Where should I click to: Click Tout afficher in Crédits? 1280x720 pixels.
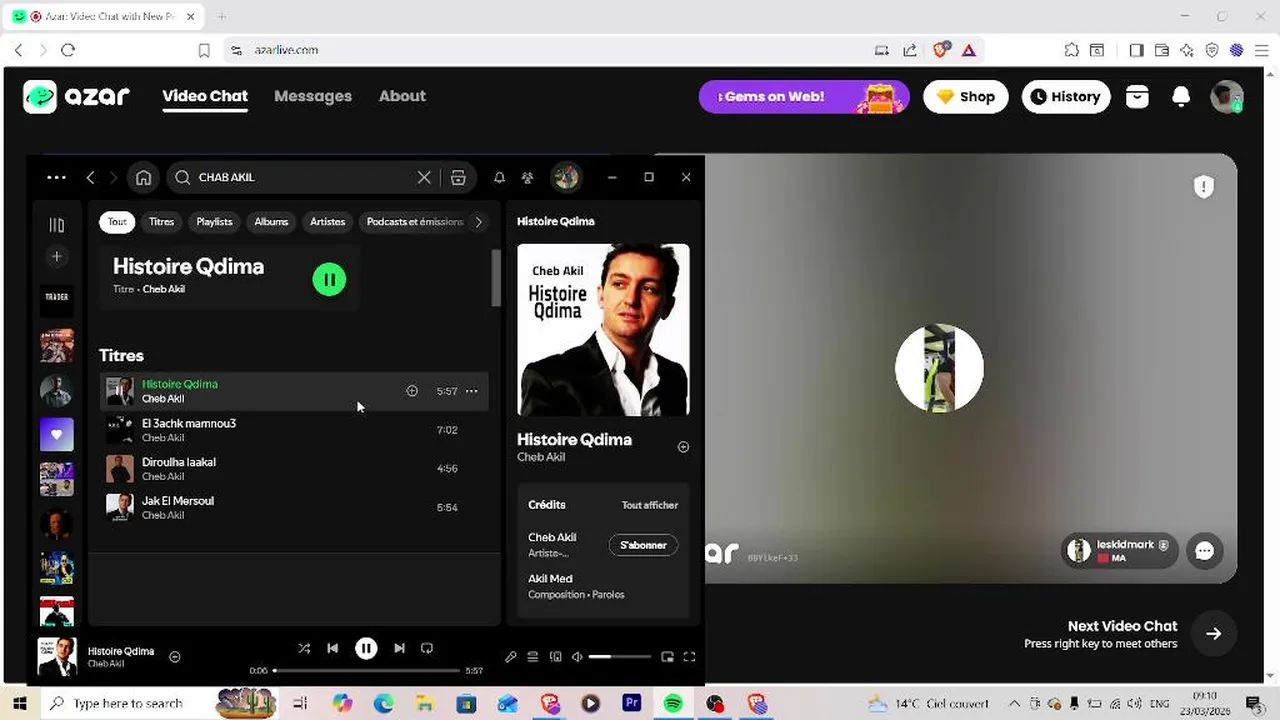pos(650,505)
